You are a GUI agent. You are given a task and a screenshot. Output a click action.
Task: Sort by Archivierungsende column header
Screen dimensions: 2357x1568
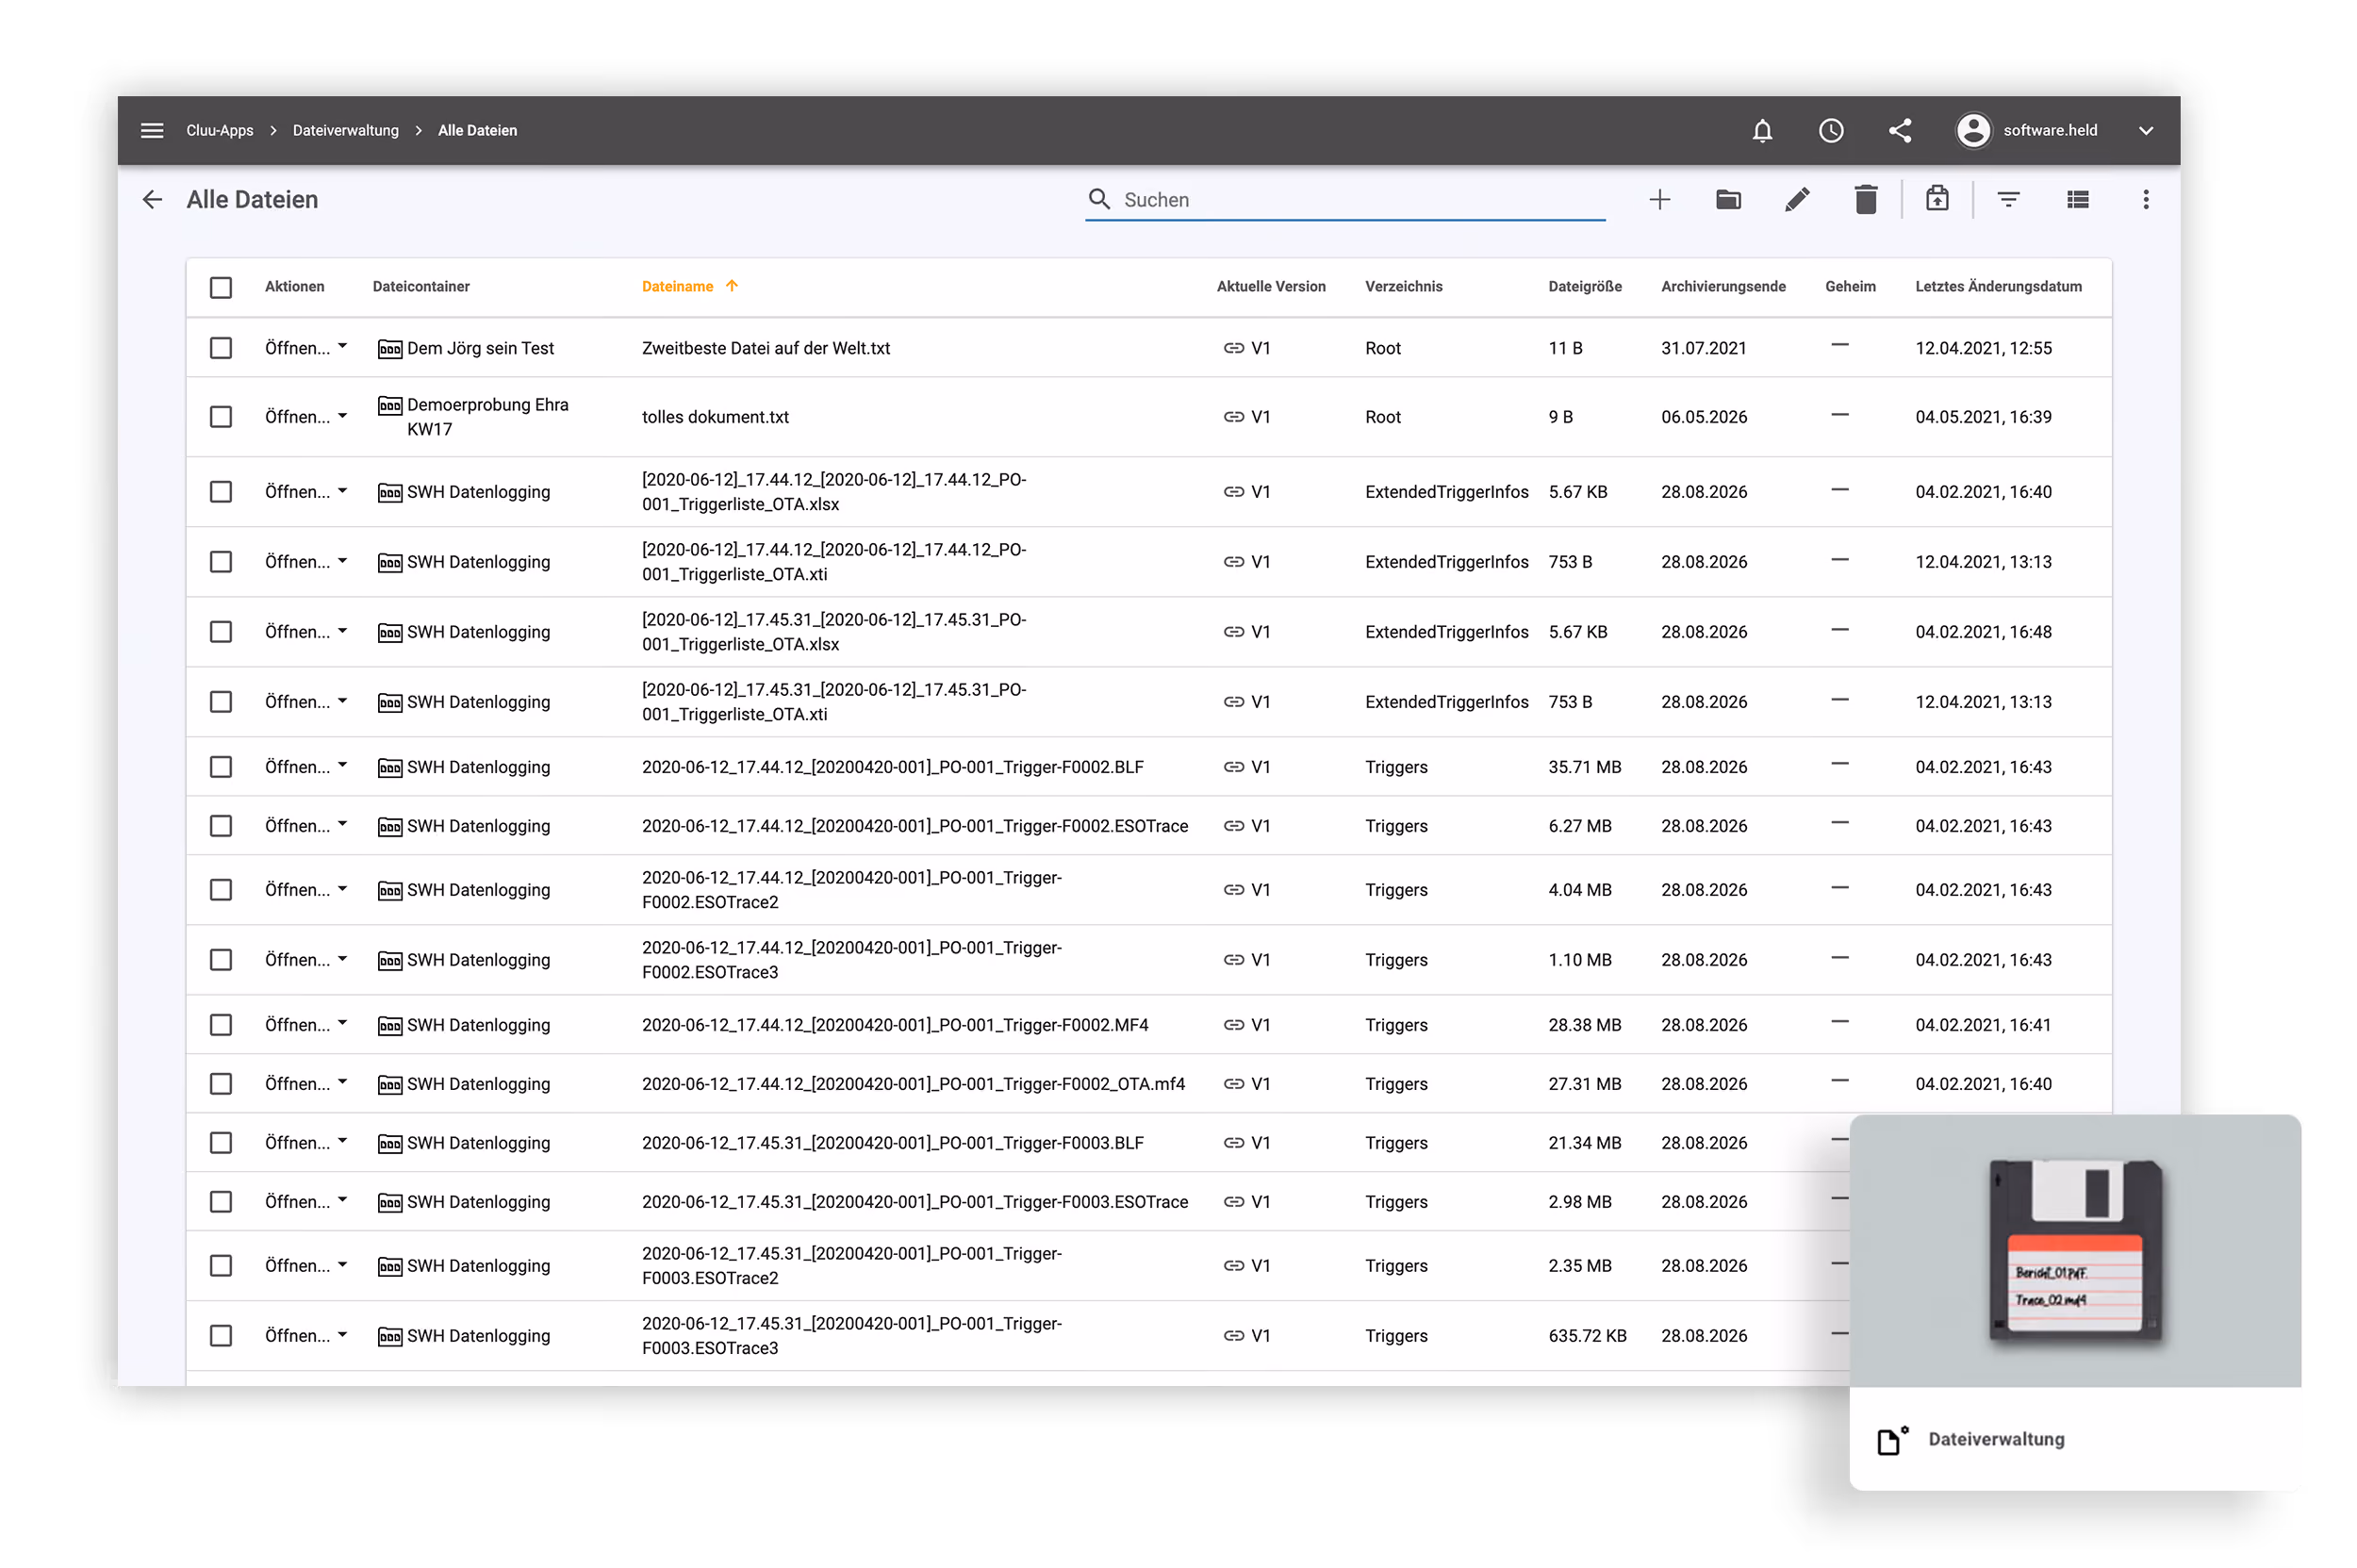click(x=1723, y=286)
